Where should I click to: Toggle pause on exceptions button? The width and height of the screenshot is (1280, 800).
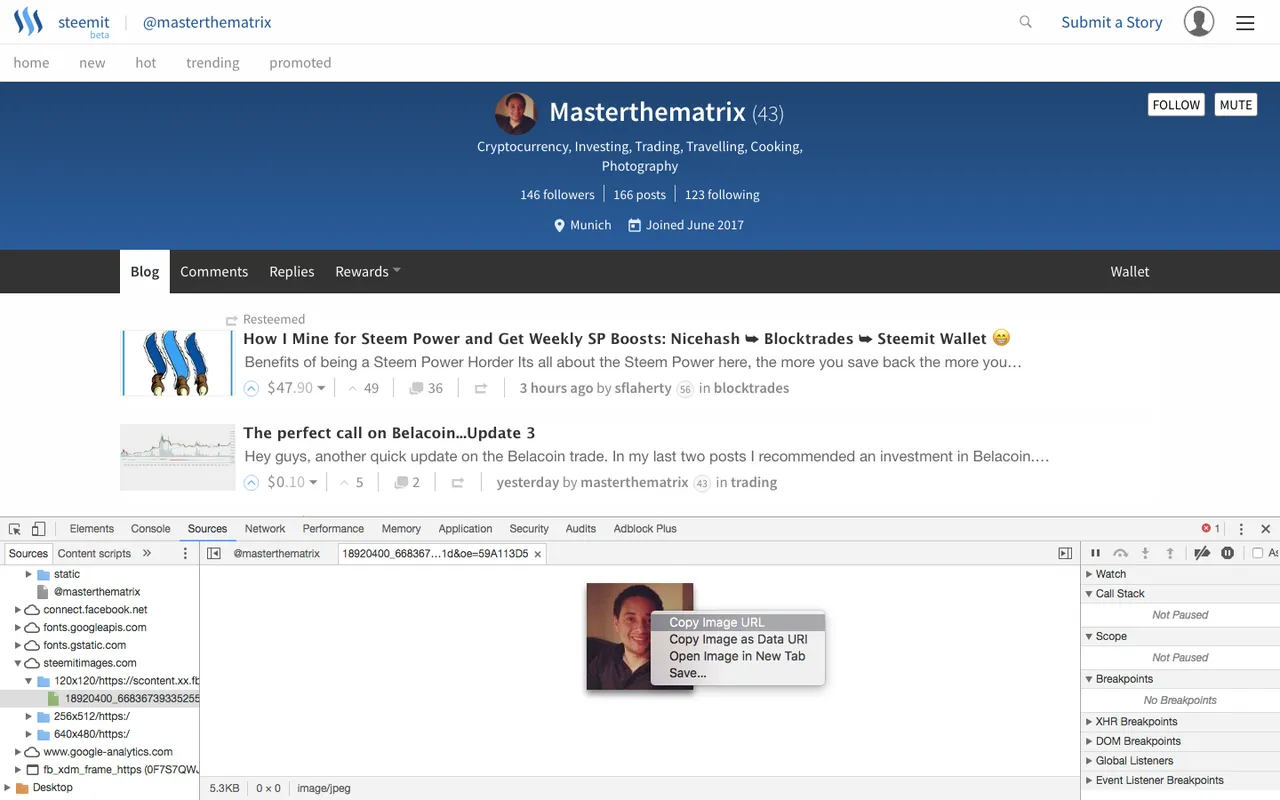click(x=1228, y=553)
